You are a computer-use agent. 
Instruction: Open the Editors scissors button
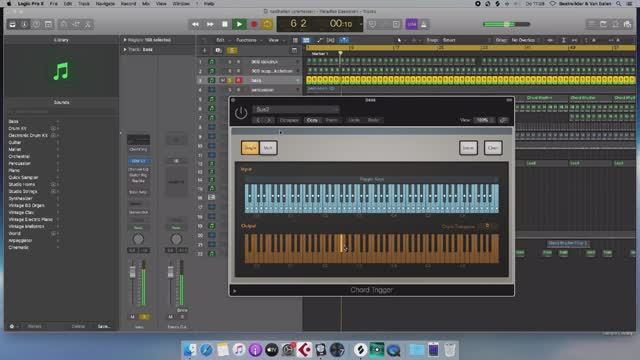[x=88, y=24]
